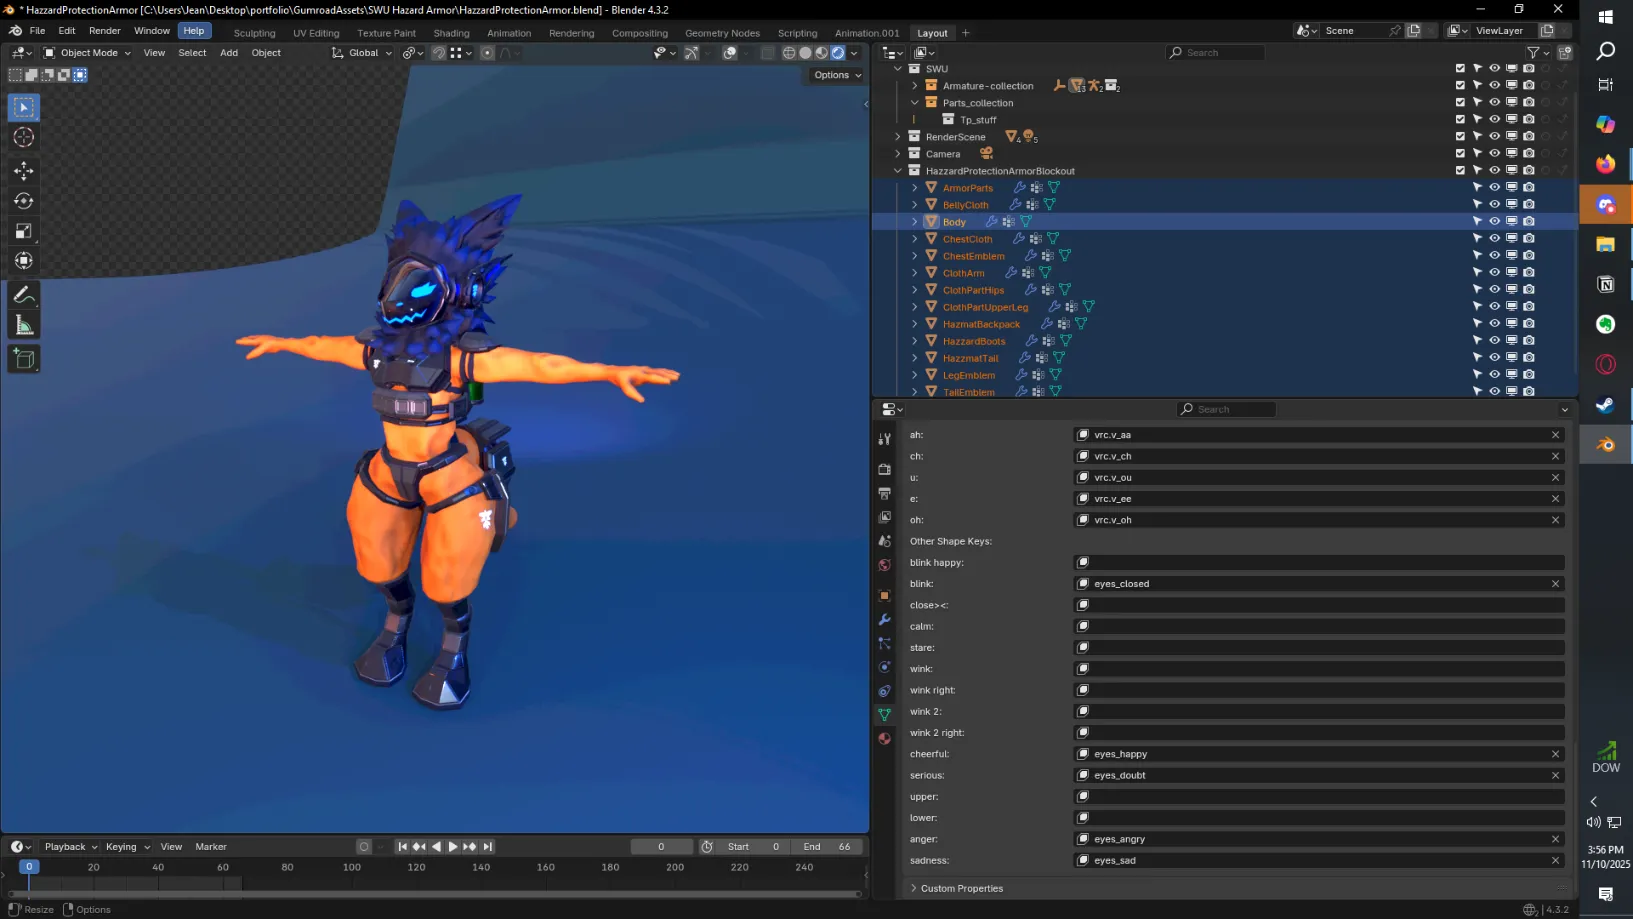Click the viewport Options button

click(837, 75)
